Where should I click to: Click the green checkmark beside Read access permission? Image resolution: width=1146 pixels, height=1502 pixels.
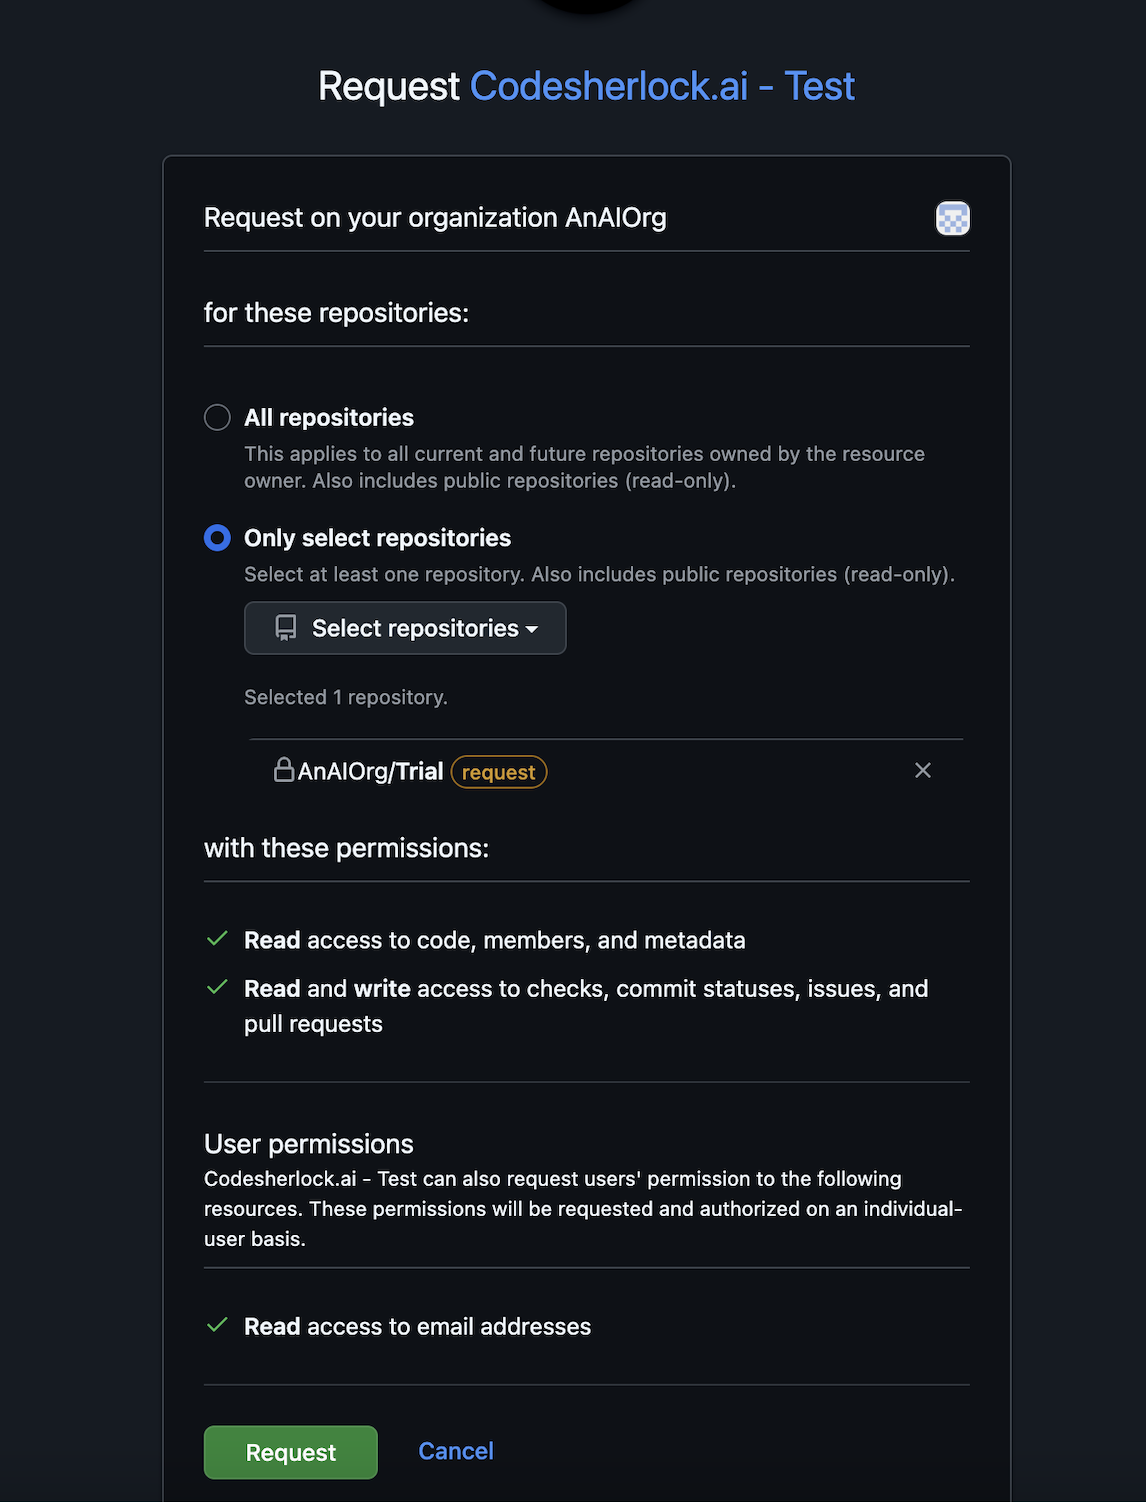(217, 939)
